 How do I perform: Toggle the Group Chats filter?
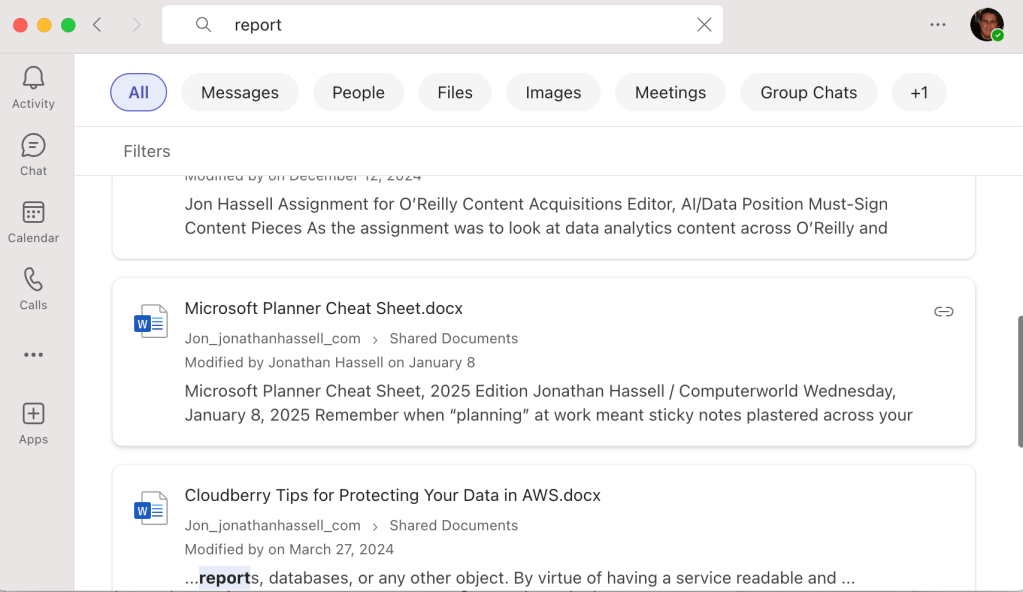click(808, 92)
